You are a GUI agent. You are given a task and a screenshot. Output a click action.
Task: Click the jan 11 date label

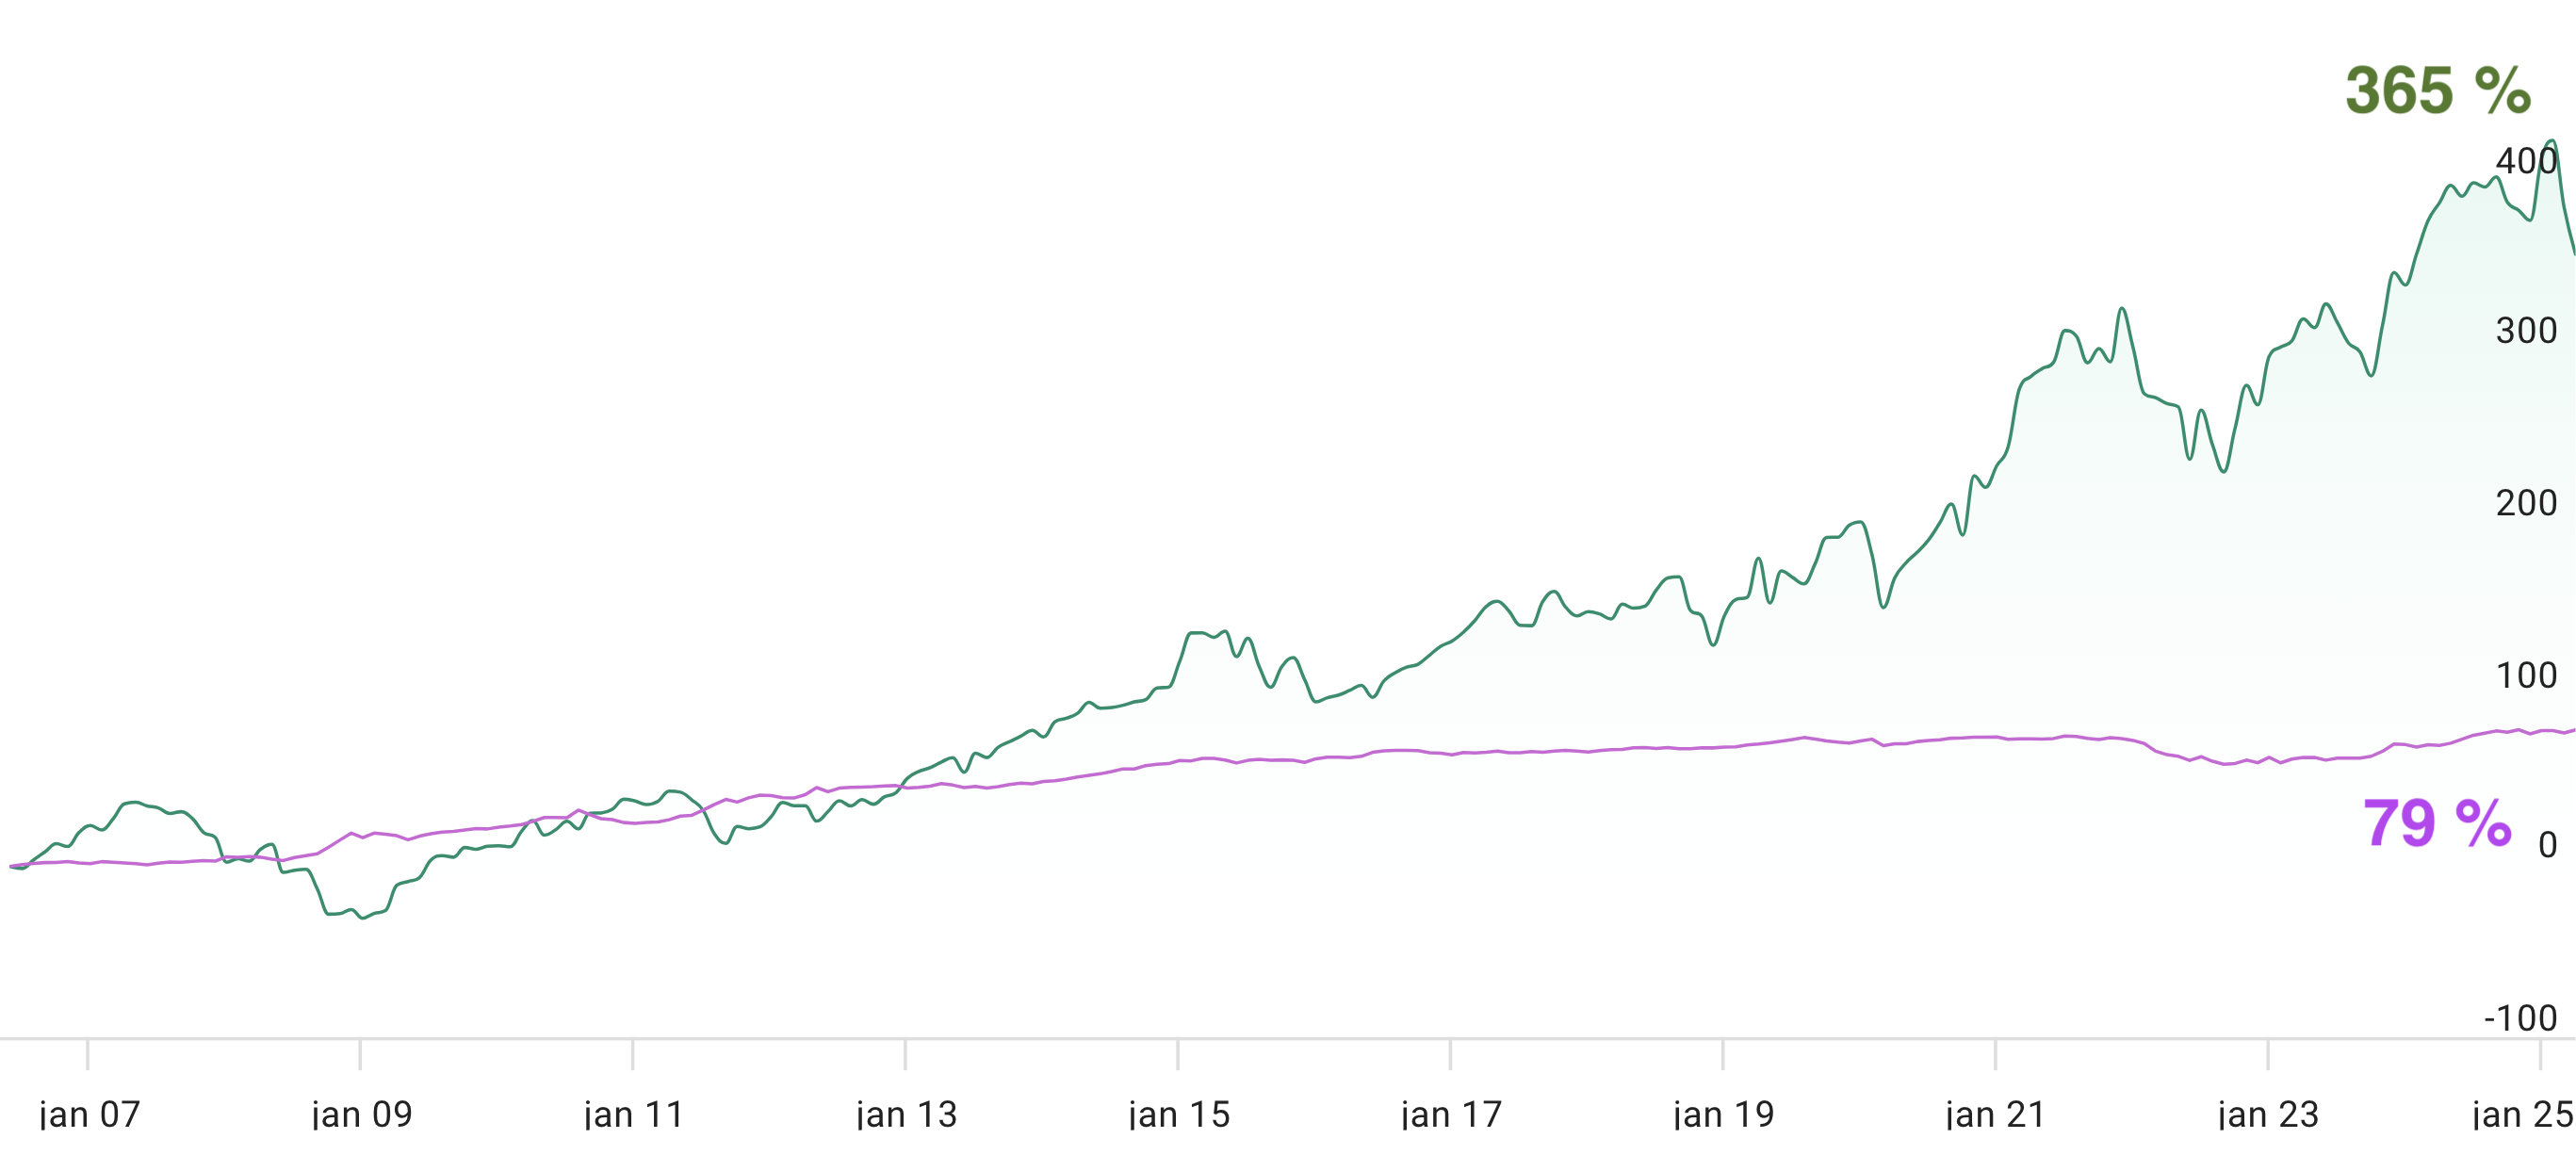pyautogui.click(x=634, y=1114)
